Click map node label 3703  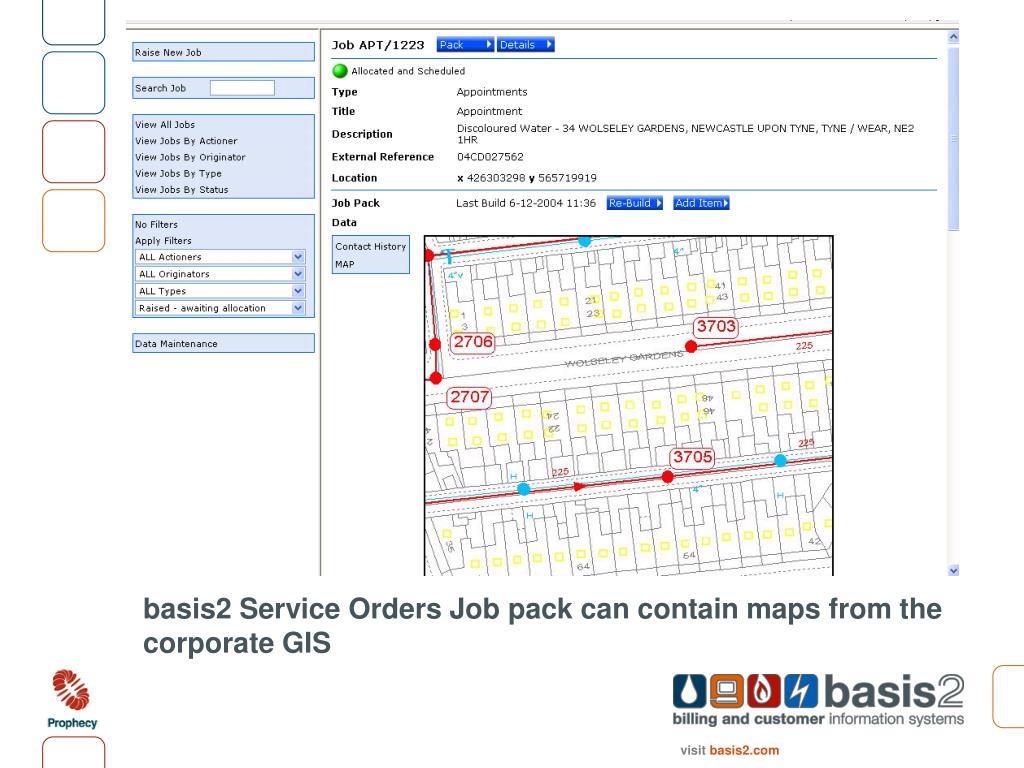[x=716, y=327]
